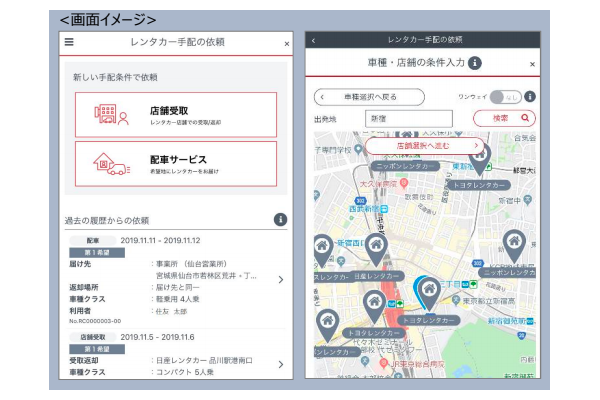Show info next to ワンウェイ toggle
Image resolution: width=600 pixels, height=400 pixels.
[x=530, y=96]
